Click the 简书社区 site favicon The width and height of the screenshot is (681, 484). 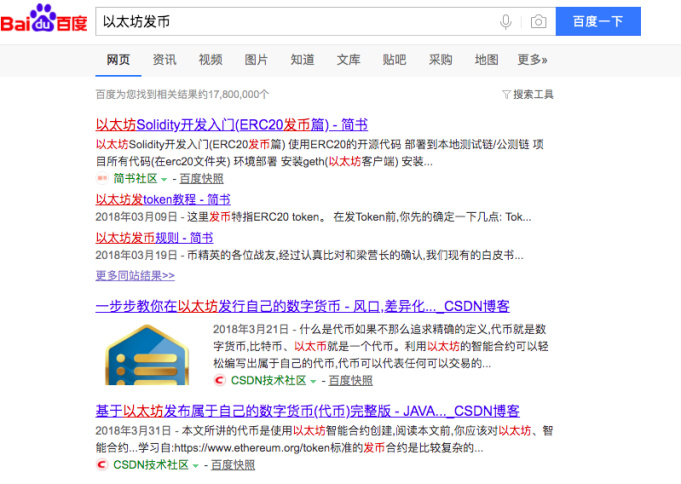pyautogui.click(x=102, y=178)
